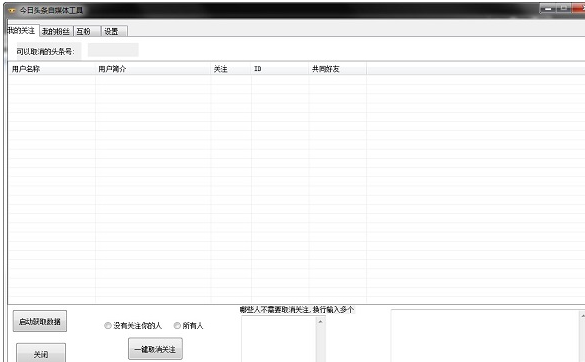
Task: Click the ID column header
Action: (280, 69)
